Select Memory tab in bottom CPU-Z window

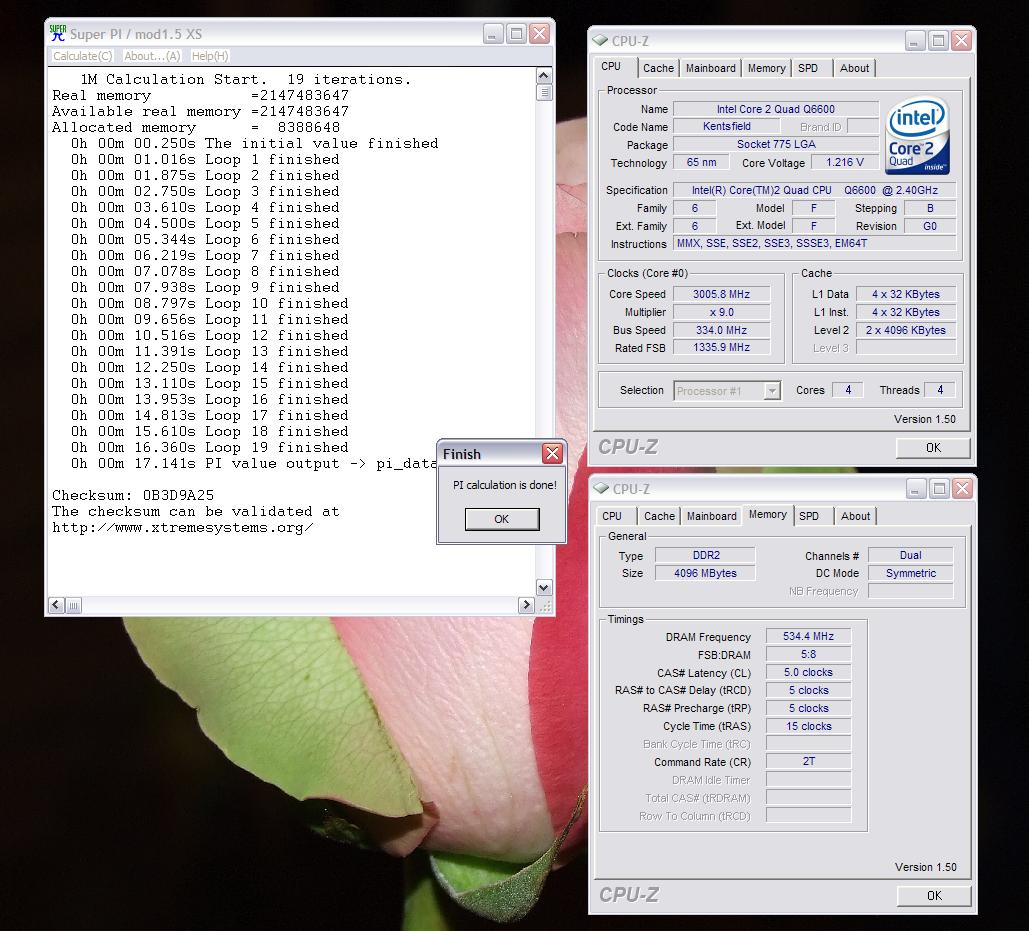pos(767,514)
